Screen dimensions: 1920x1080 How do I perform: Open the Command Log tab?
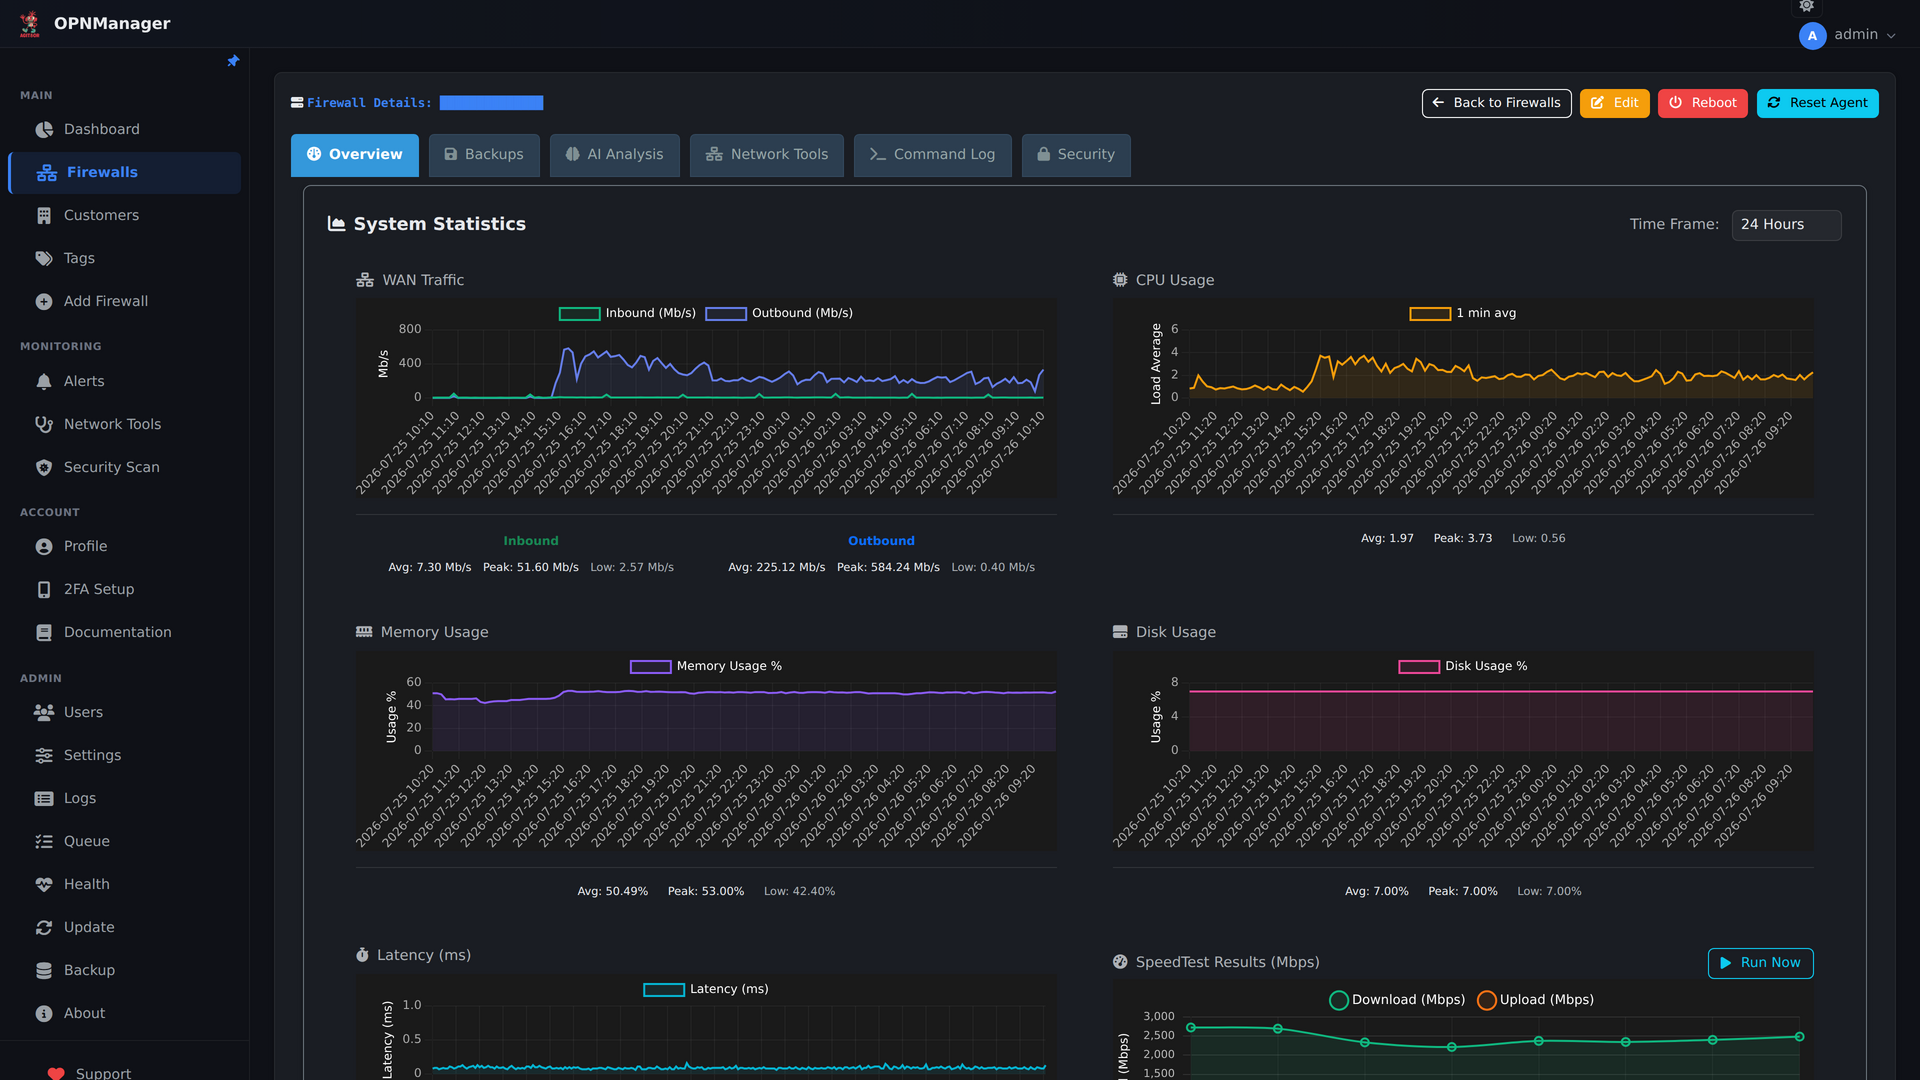click(x=933, y=155)
